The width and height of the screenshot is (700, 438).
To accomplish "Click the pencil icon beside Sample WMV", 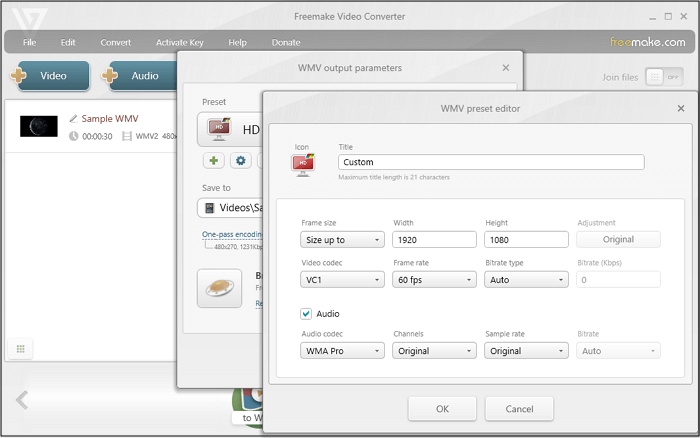I will click(x=73, y=119).
